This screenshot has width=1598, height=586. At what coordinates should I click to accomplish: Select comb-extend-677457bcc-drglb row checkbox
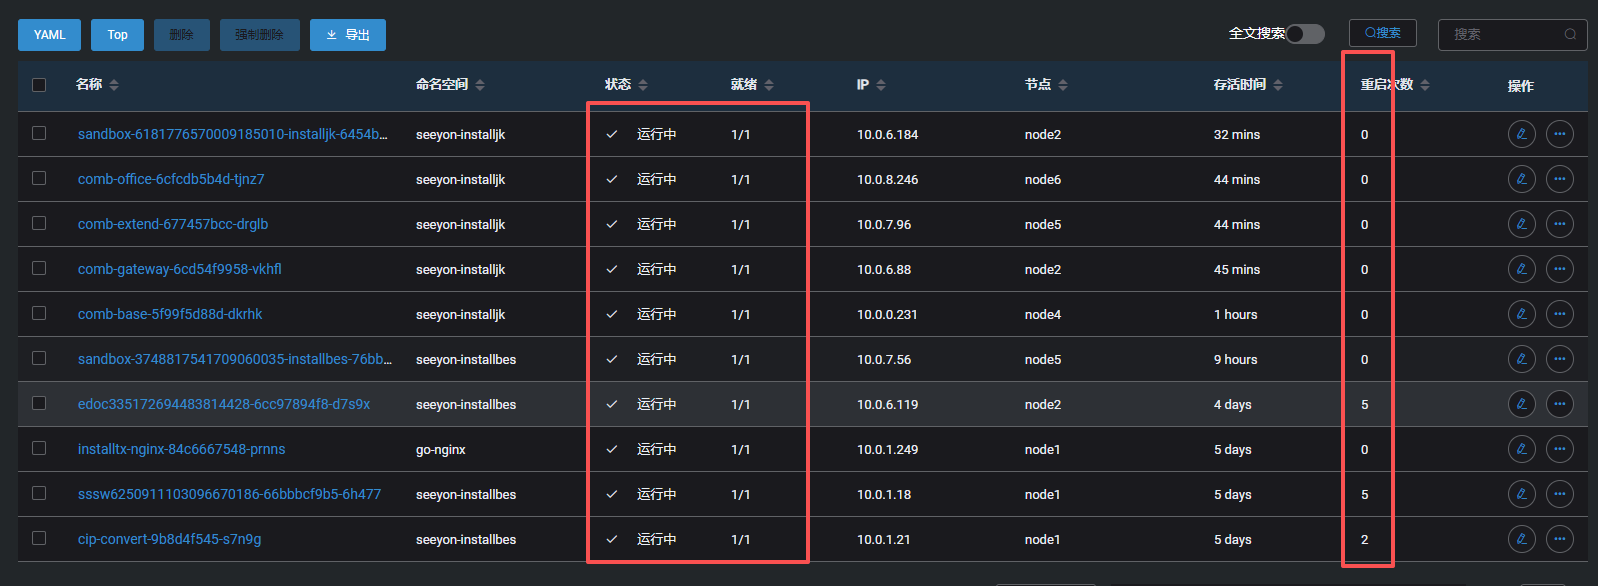(x=39, y=223)
